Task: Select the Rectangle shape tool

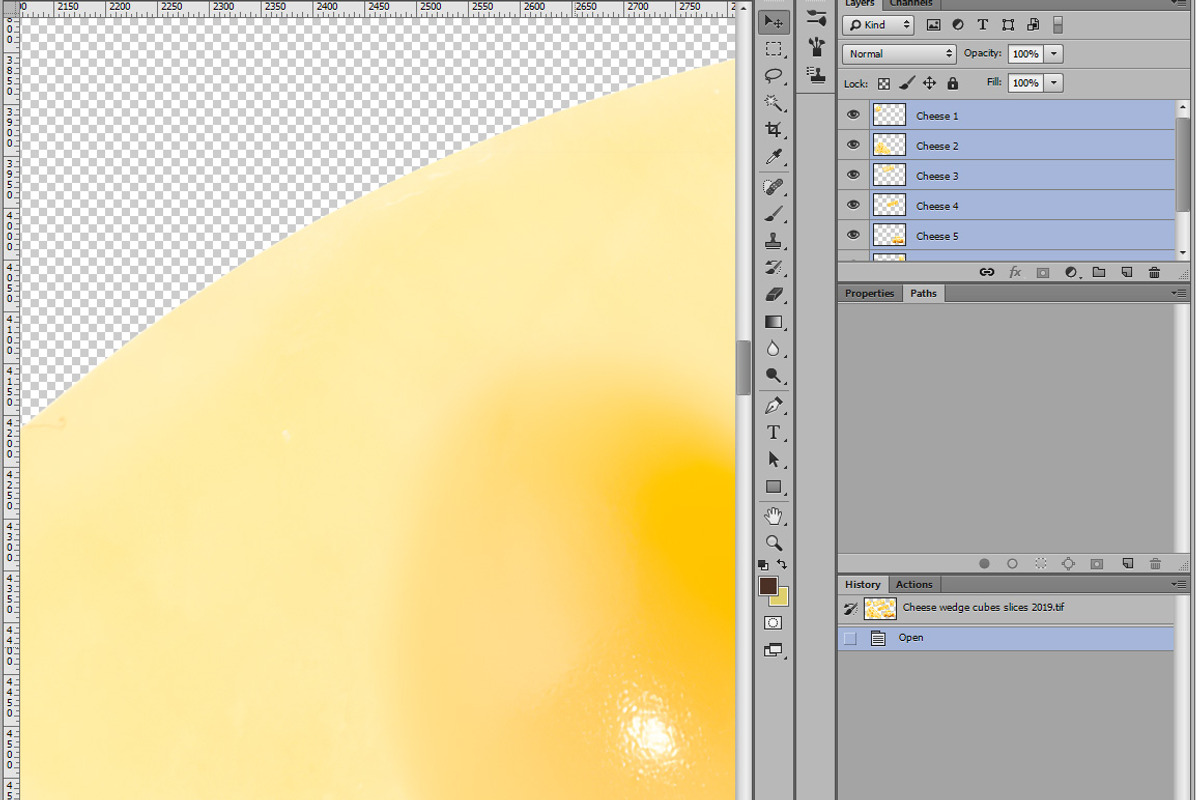Action: [773, 487]
